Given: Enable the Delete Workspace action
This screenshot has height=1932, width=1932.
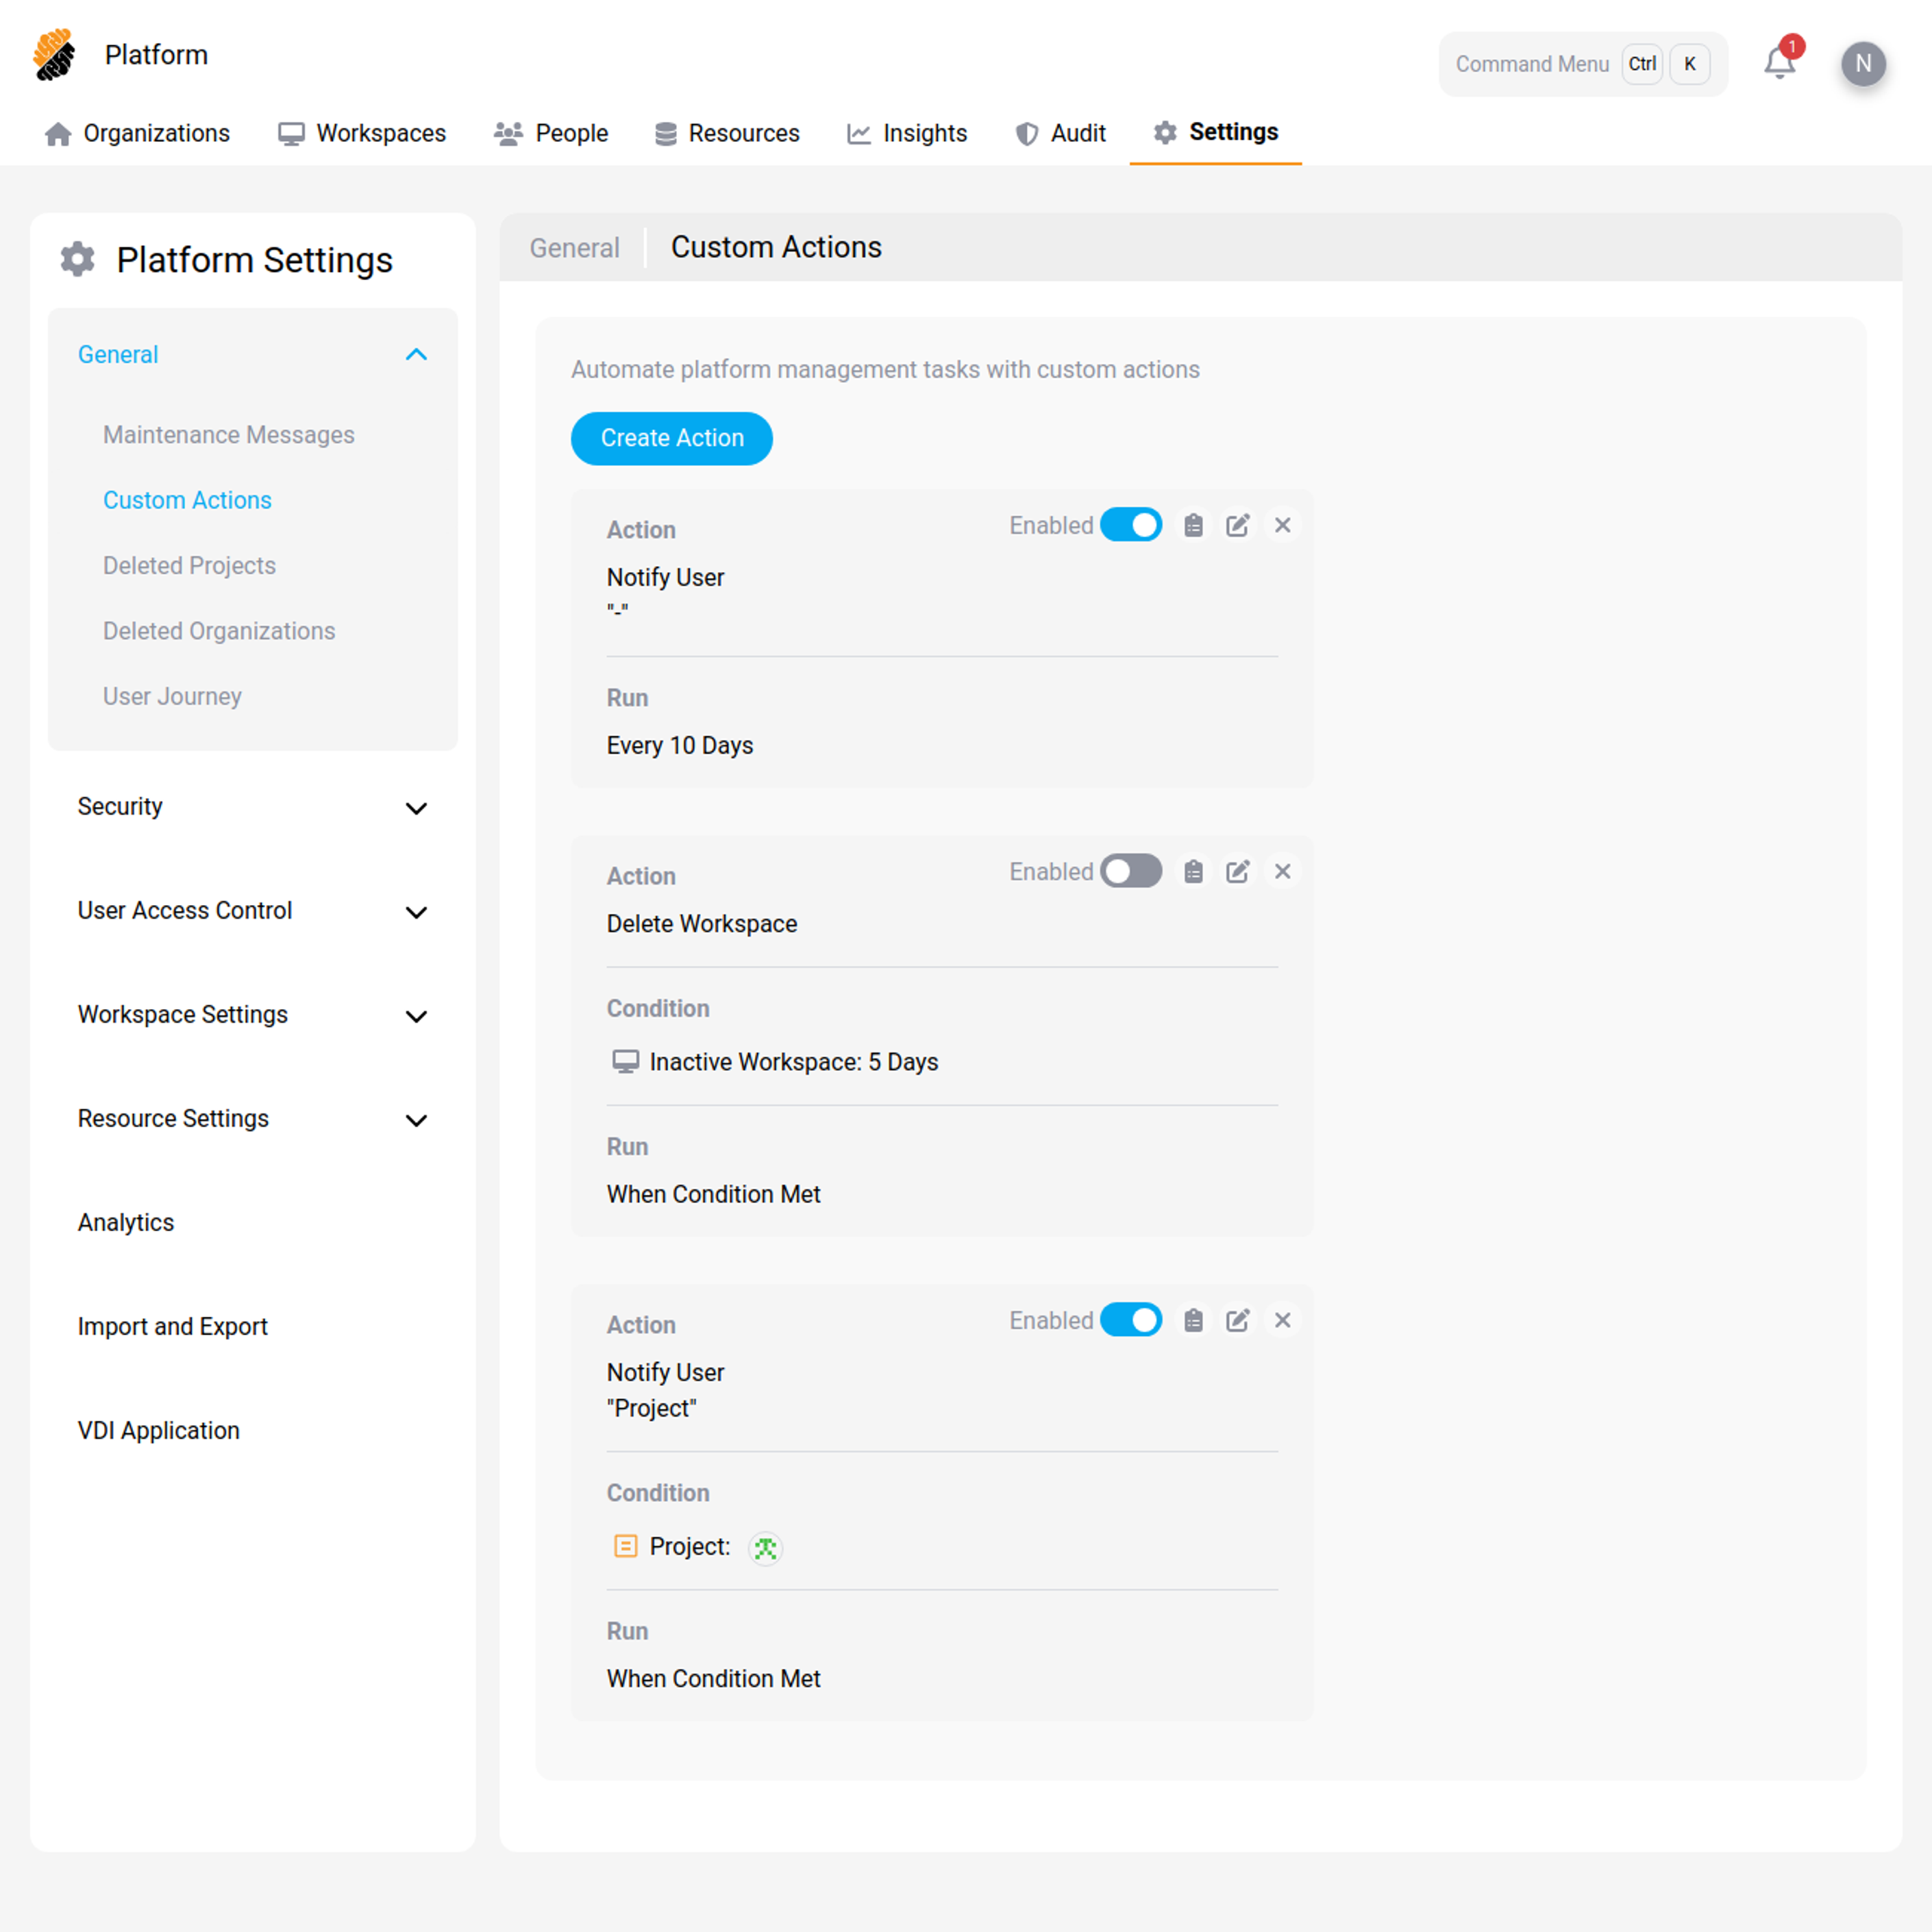Looking at the screenshot, I should click(x=1131, y=871).
